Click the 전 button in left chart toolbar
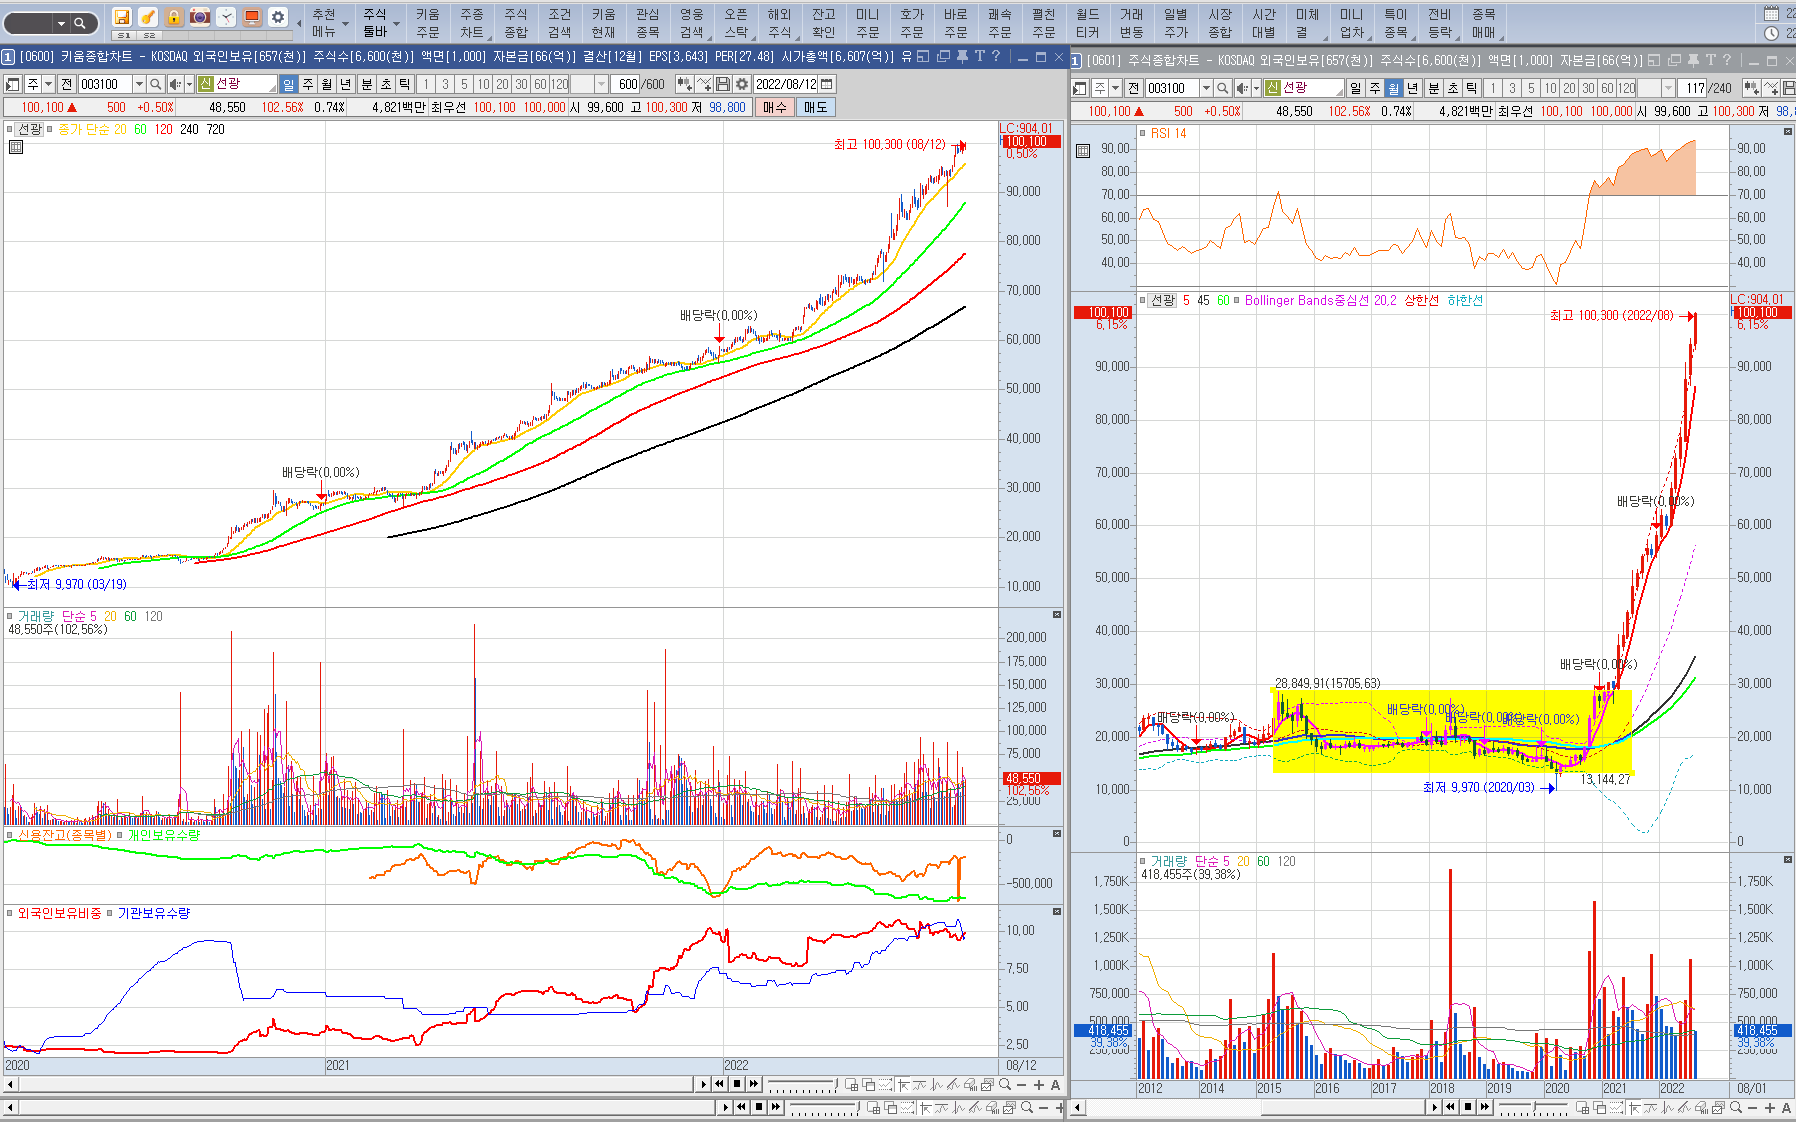Image resolution: width=1796 pixels, height=1122 pixels. tap(67, 85)
